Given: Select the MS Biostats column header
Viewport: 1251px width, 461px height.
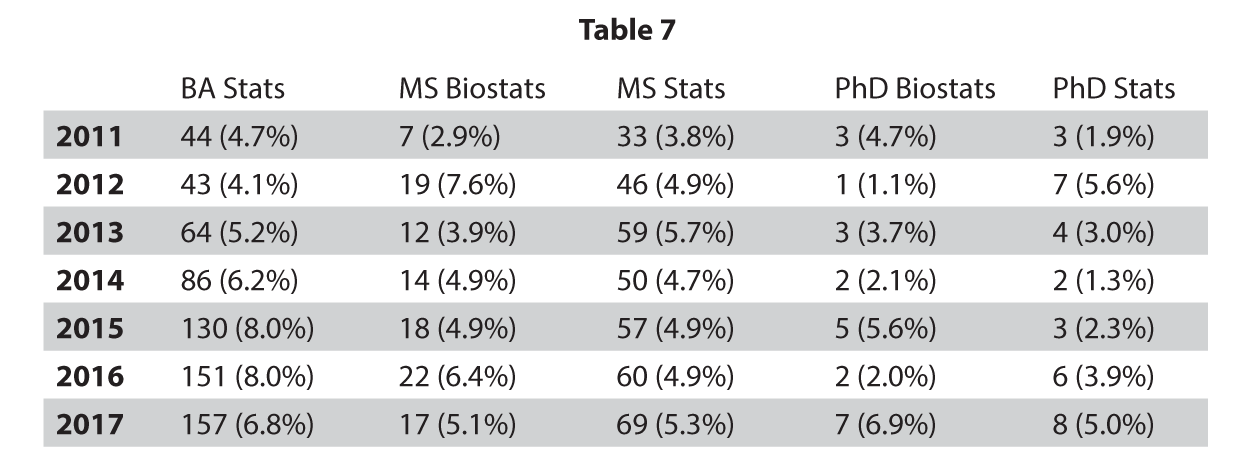Looking at the screenshot, I should (472, 89).
